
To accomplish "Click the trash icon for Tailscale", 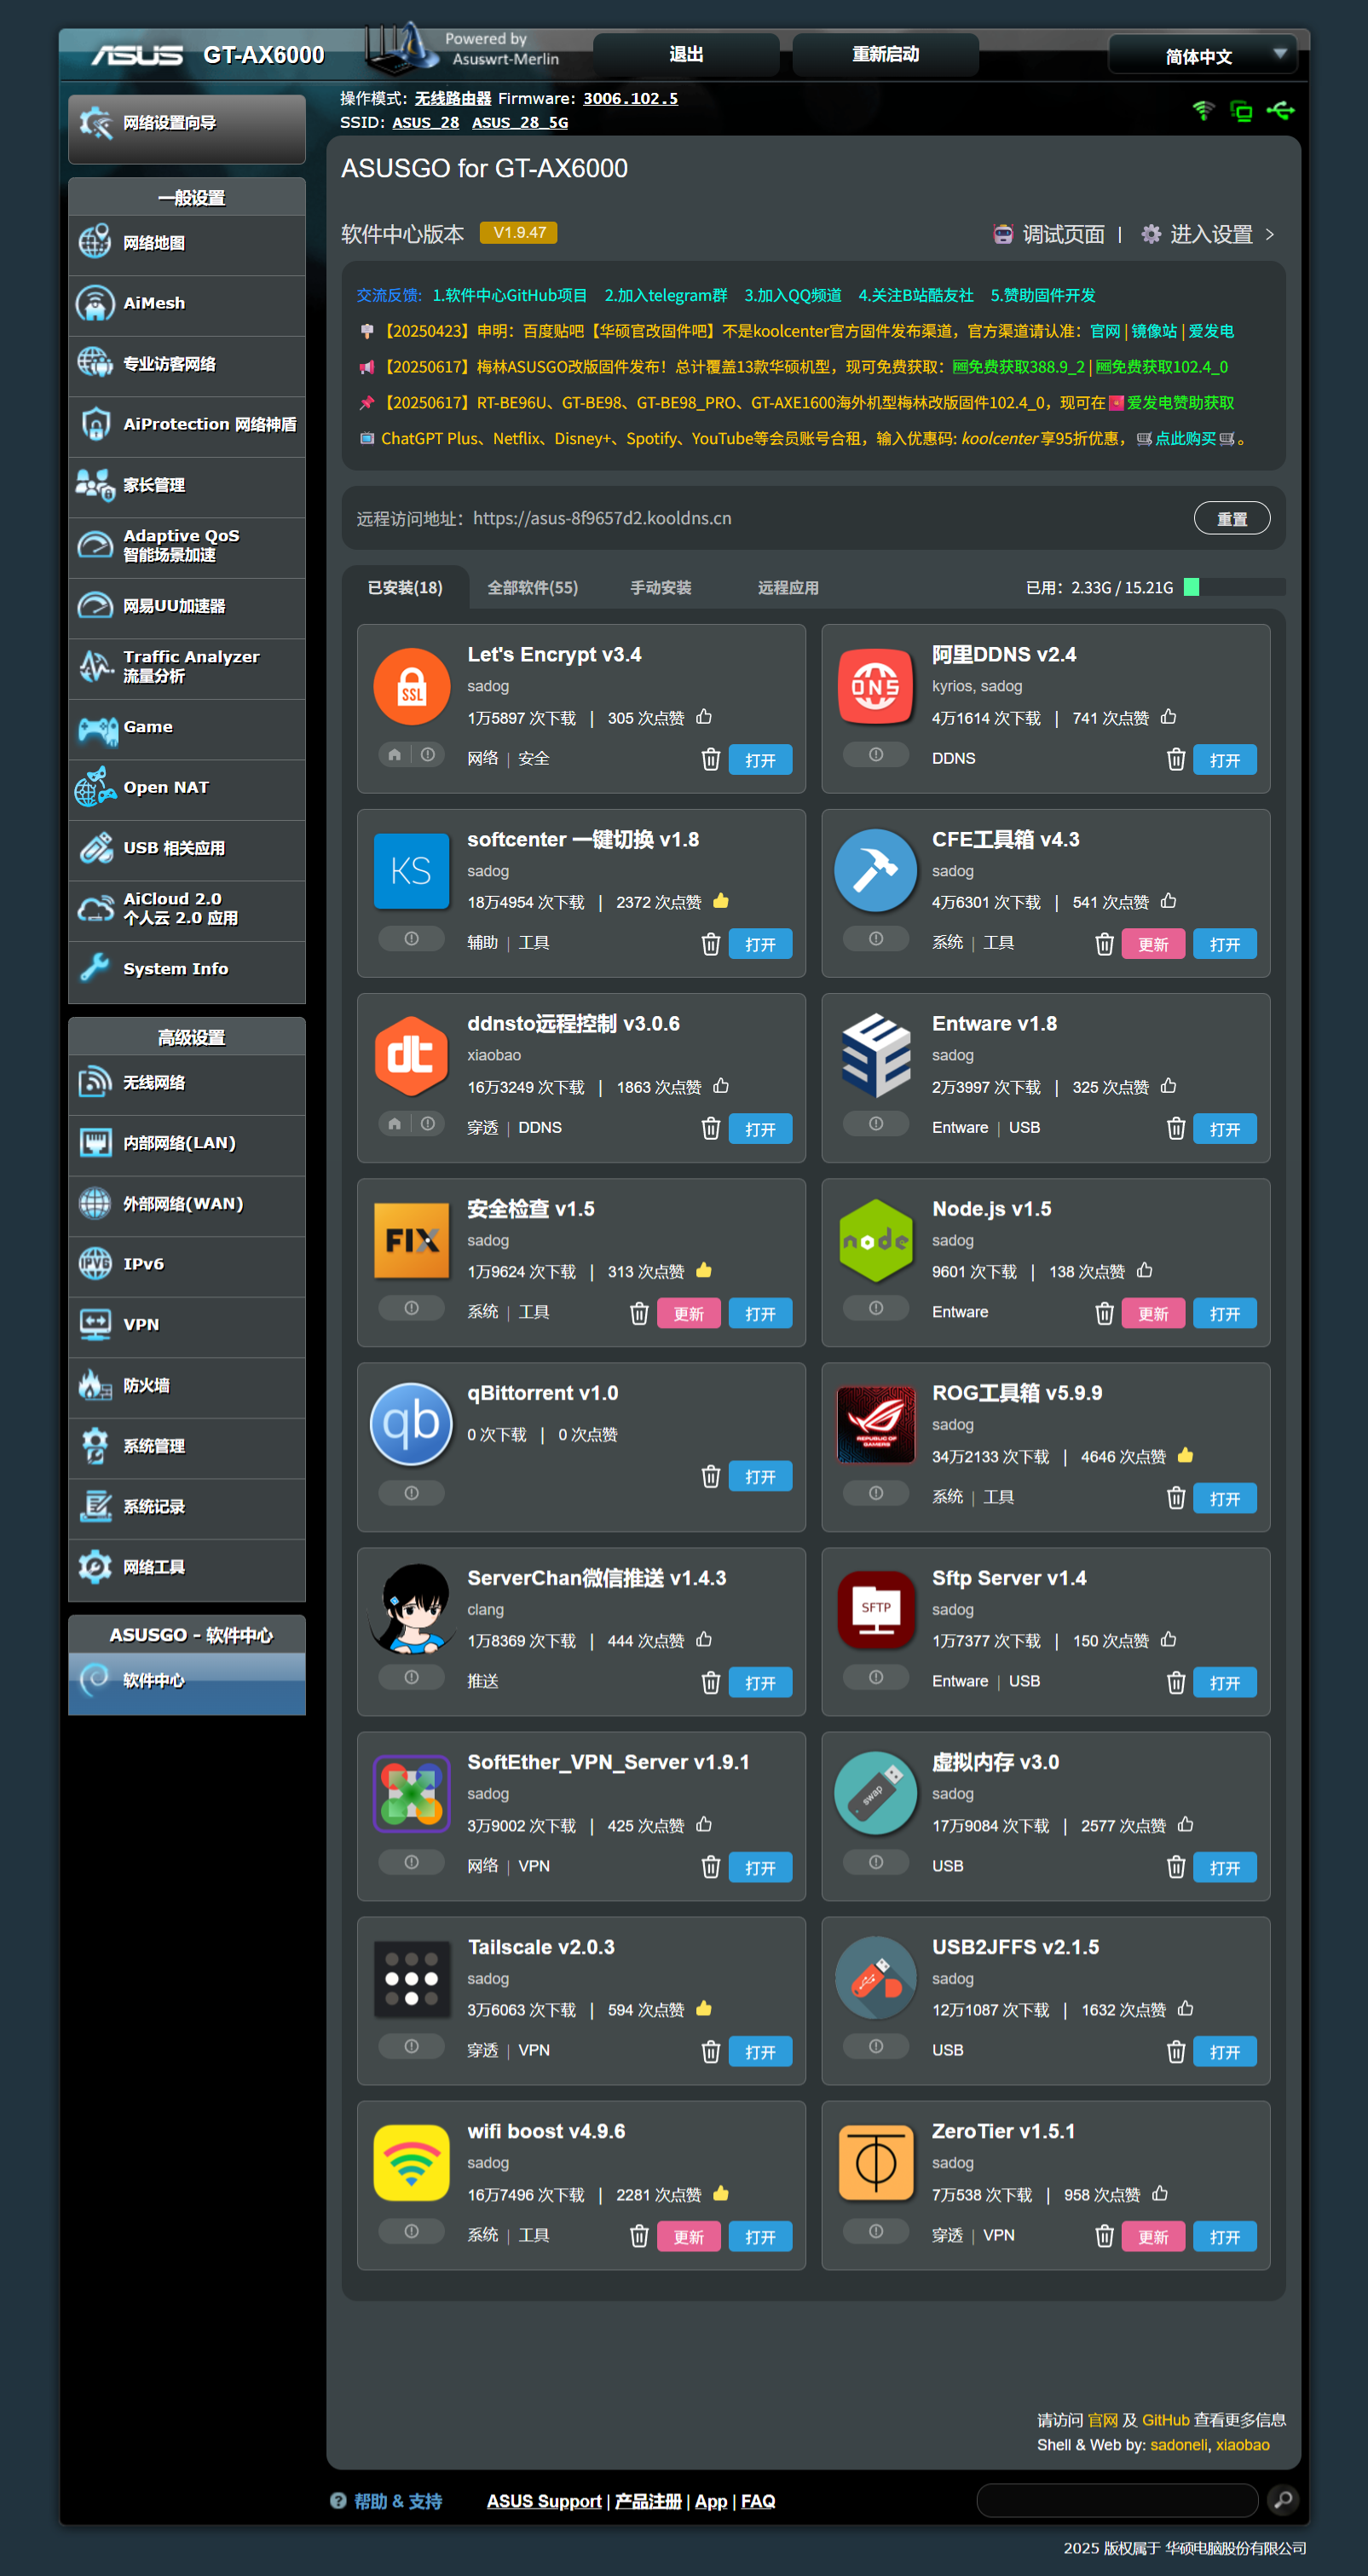I will point(710,2052).
